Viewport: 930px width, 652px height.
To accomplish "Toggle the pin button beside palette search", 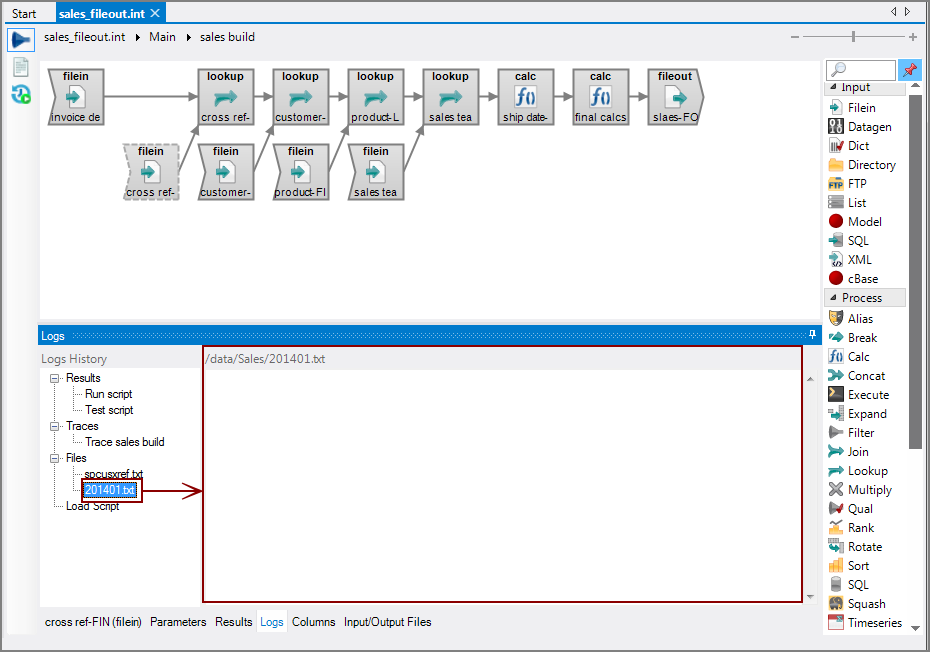I will [909, 70].
